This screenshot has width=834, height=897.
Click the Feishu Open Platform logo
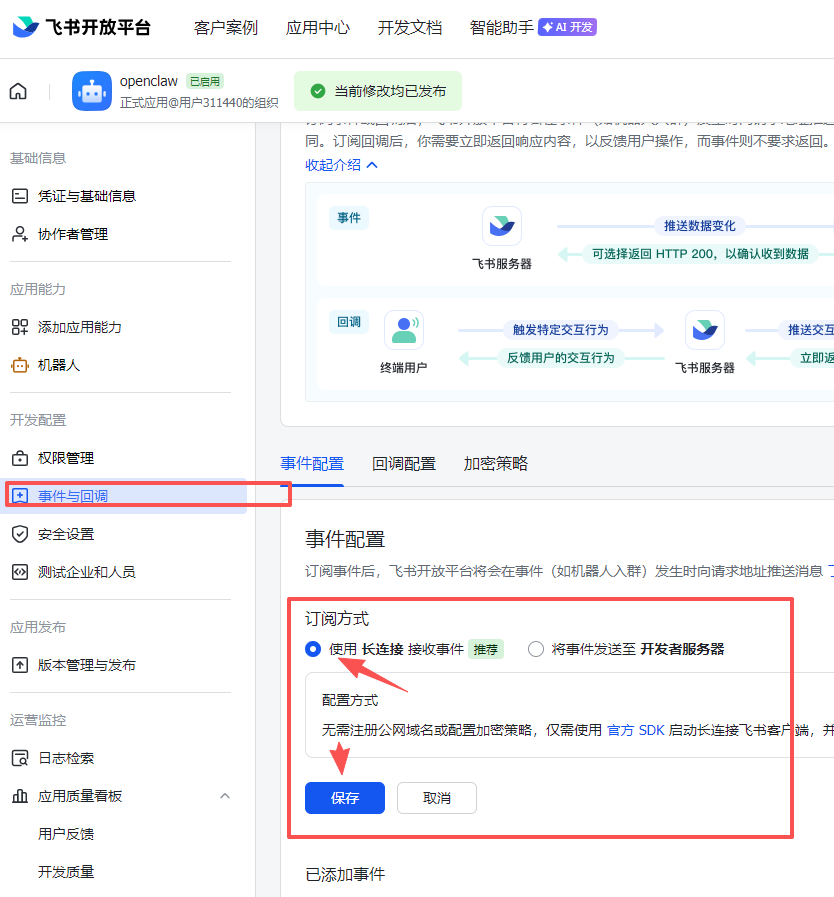[x=81, y=27]
